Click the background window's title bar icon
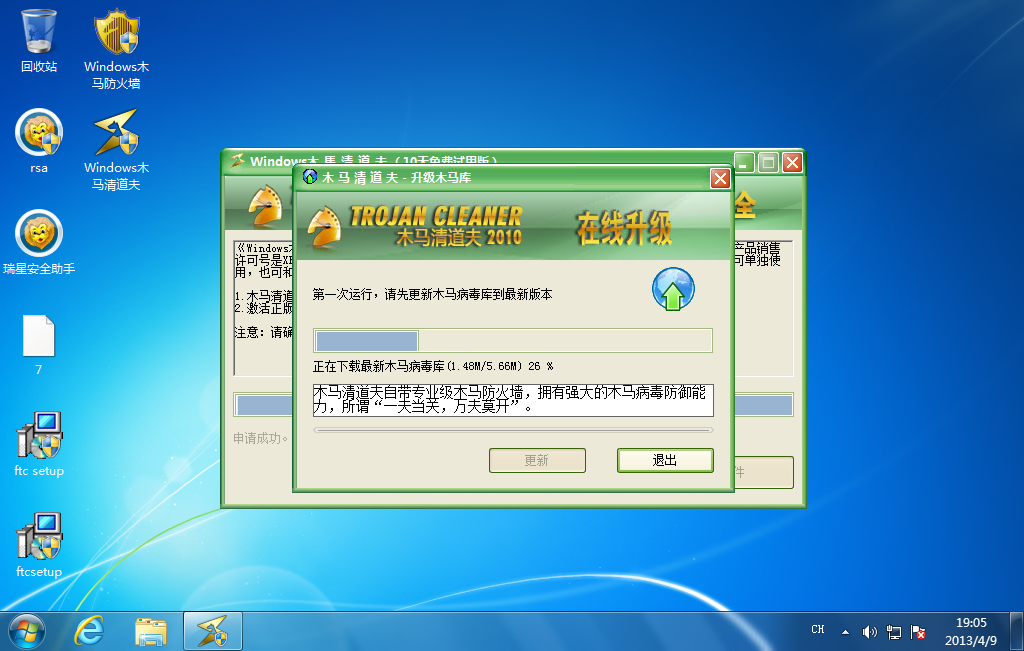The width and height of the screenshot is (1024, 651). pyautogui.click(x=238, y=160)
